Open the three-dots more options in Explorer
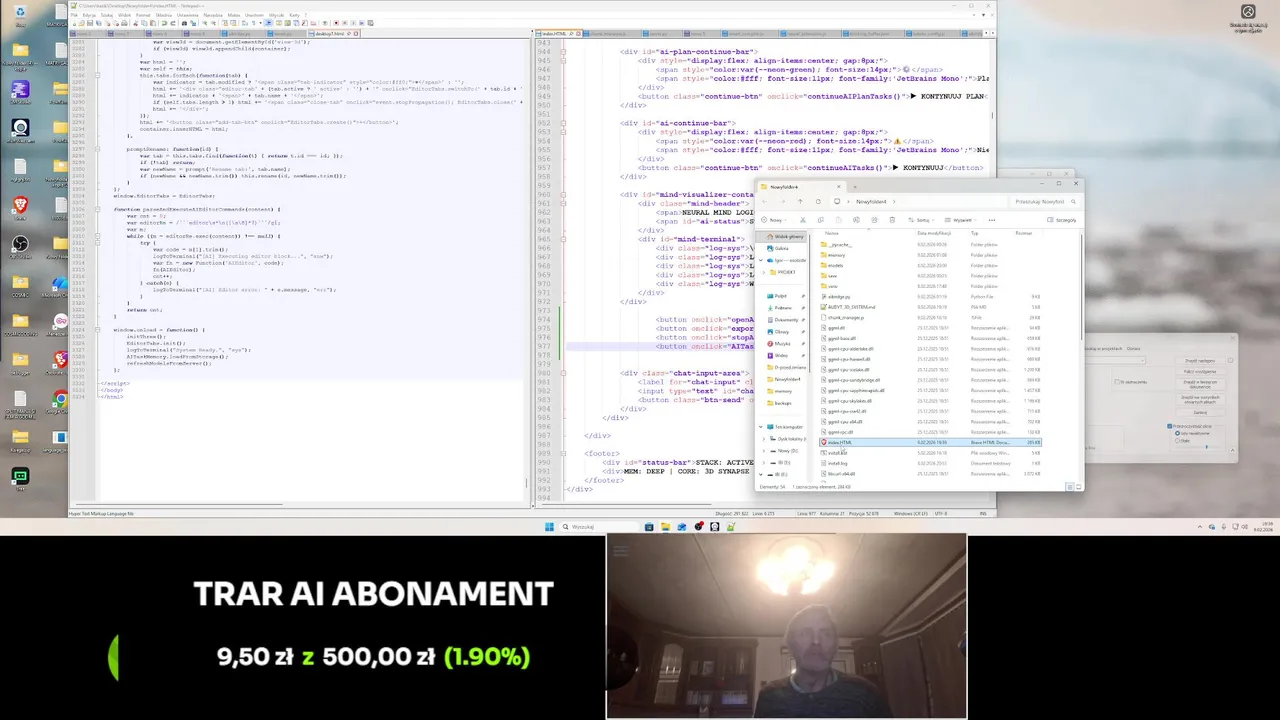Image resolution: width=1280 pixels, height=720 pixels. pos(992,220)
